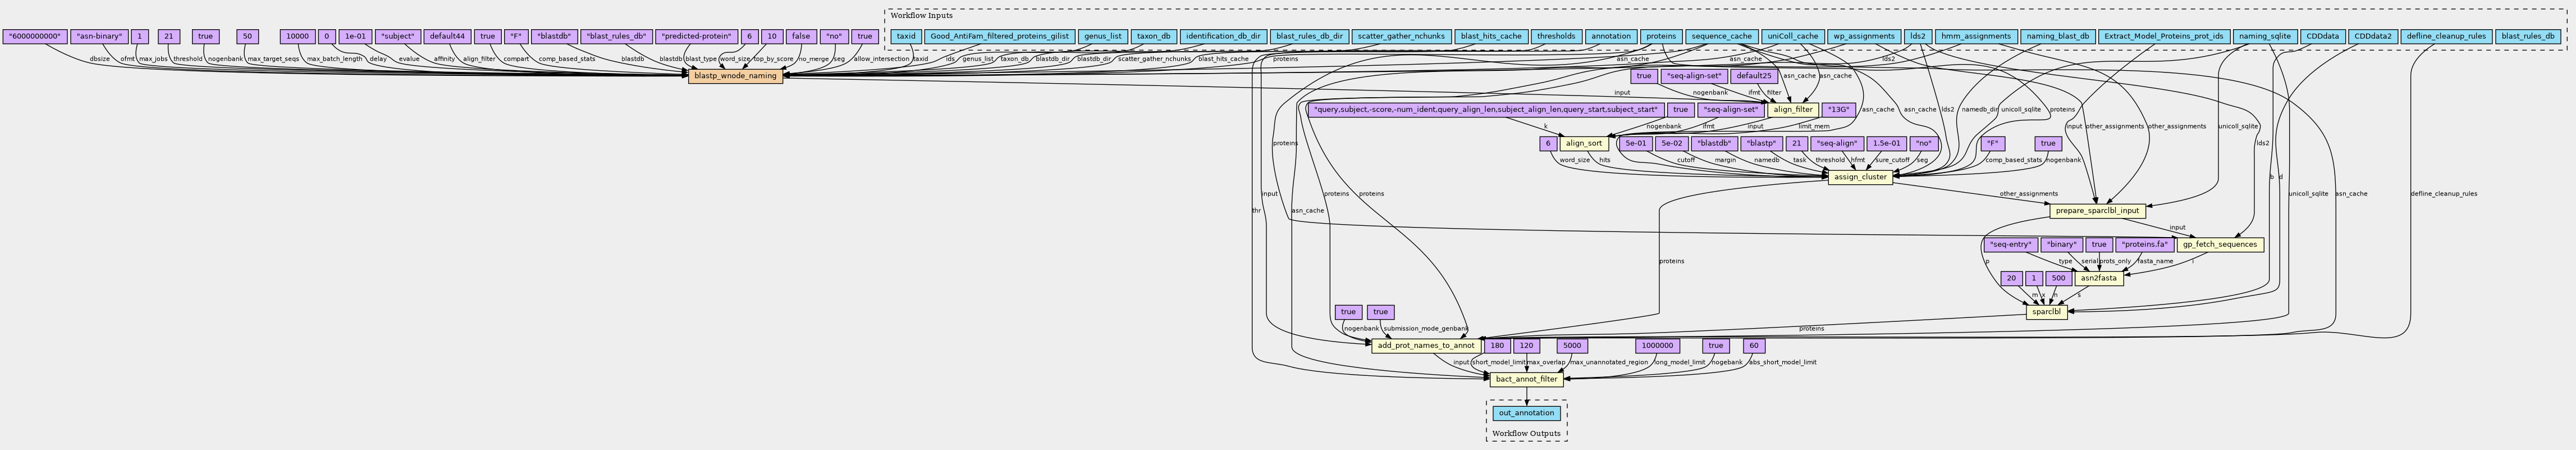
Task: Click the "blastp" task value node
Action: point(1760,144)
